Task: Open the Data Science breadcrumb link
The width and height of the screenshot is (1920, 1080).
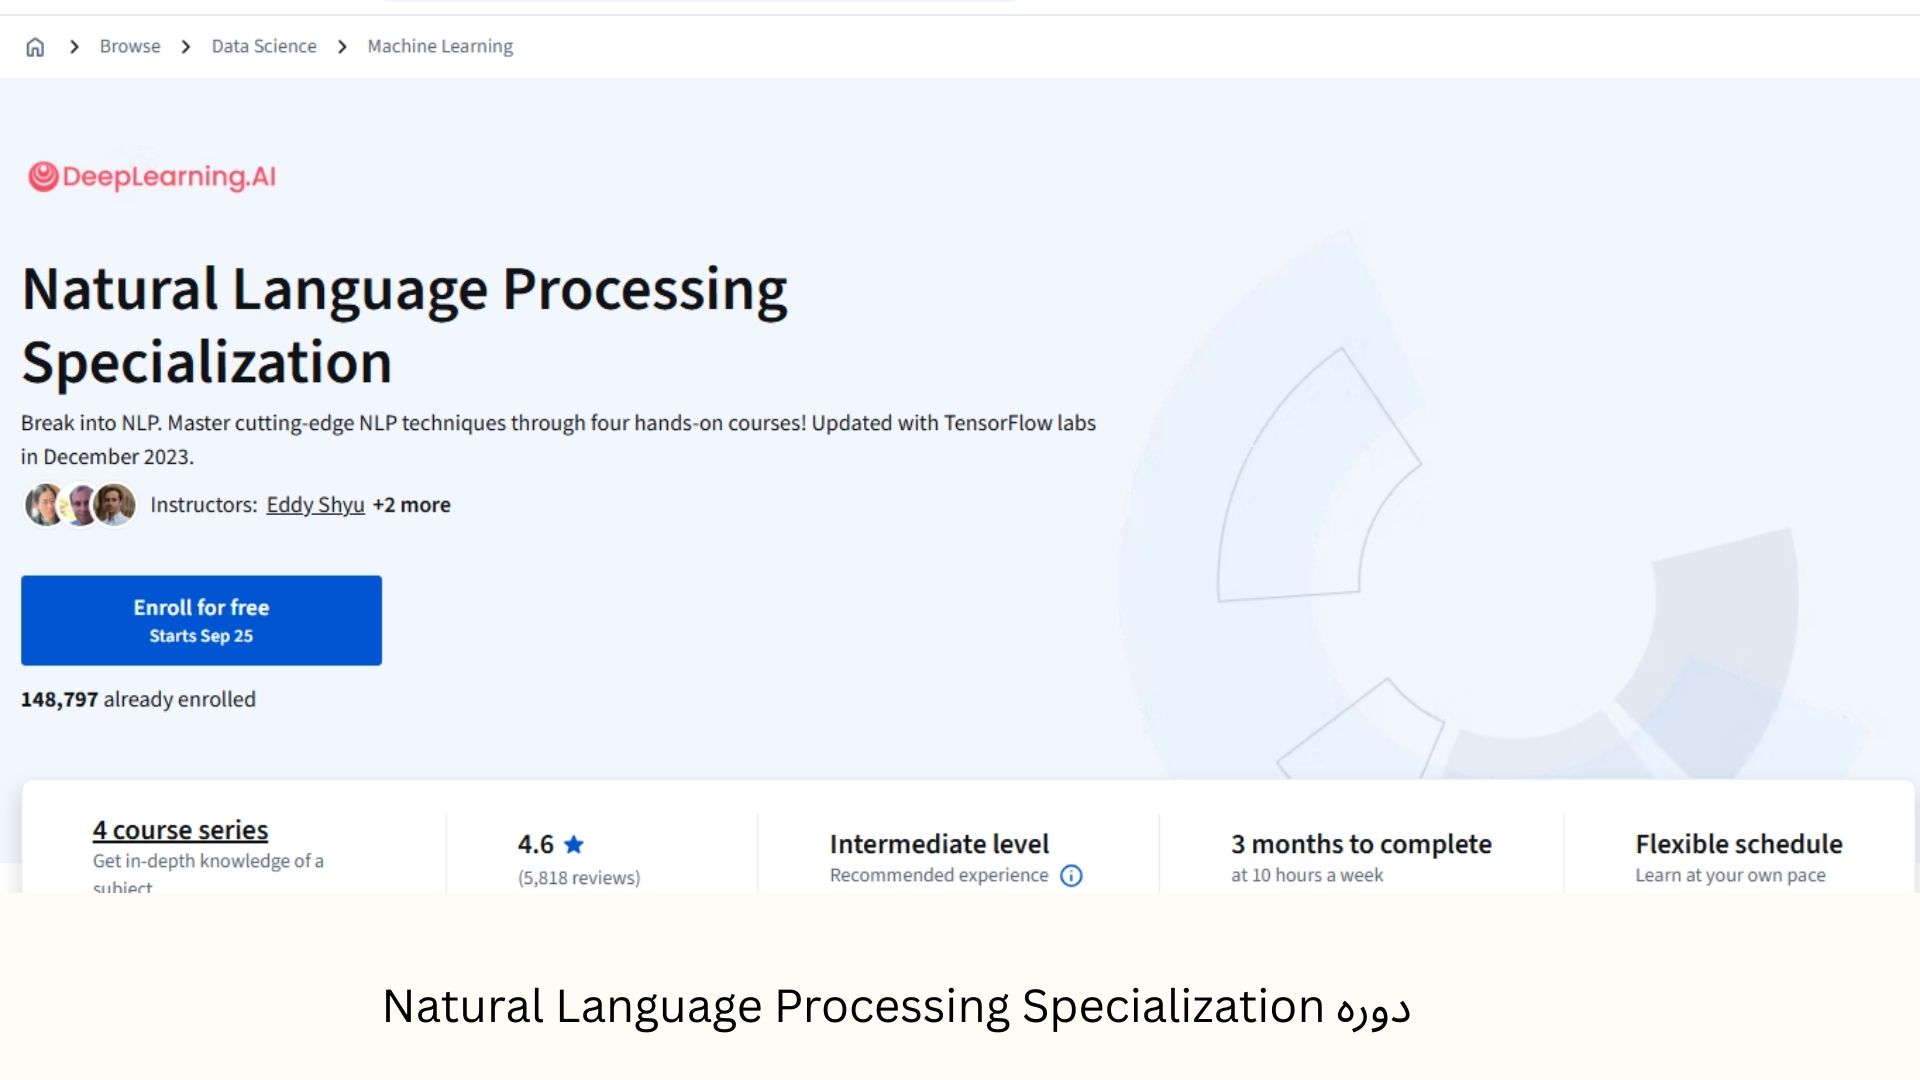Action: tap(264, 46)
